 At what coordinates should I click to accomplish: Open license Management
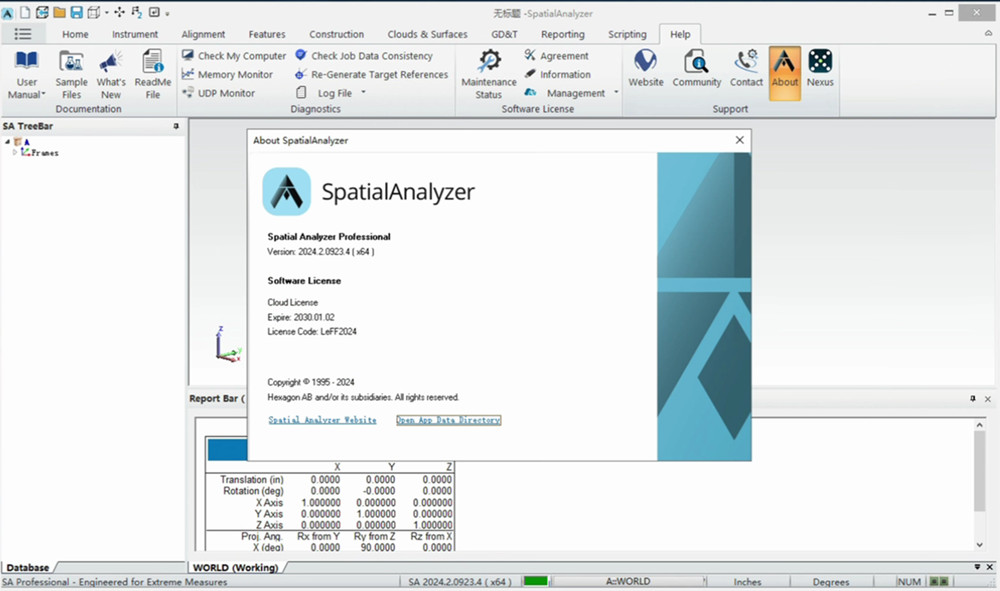[x=566, y=92]
